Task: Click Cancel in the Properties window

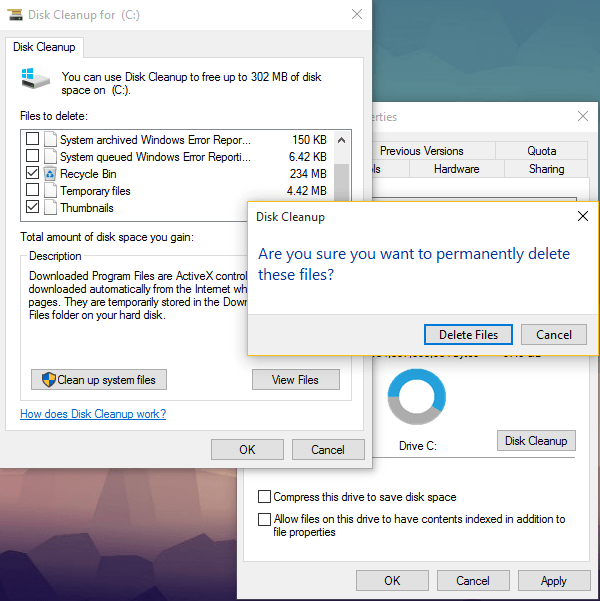Action: click(x=473, y=581)
